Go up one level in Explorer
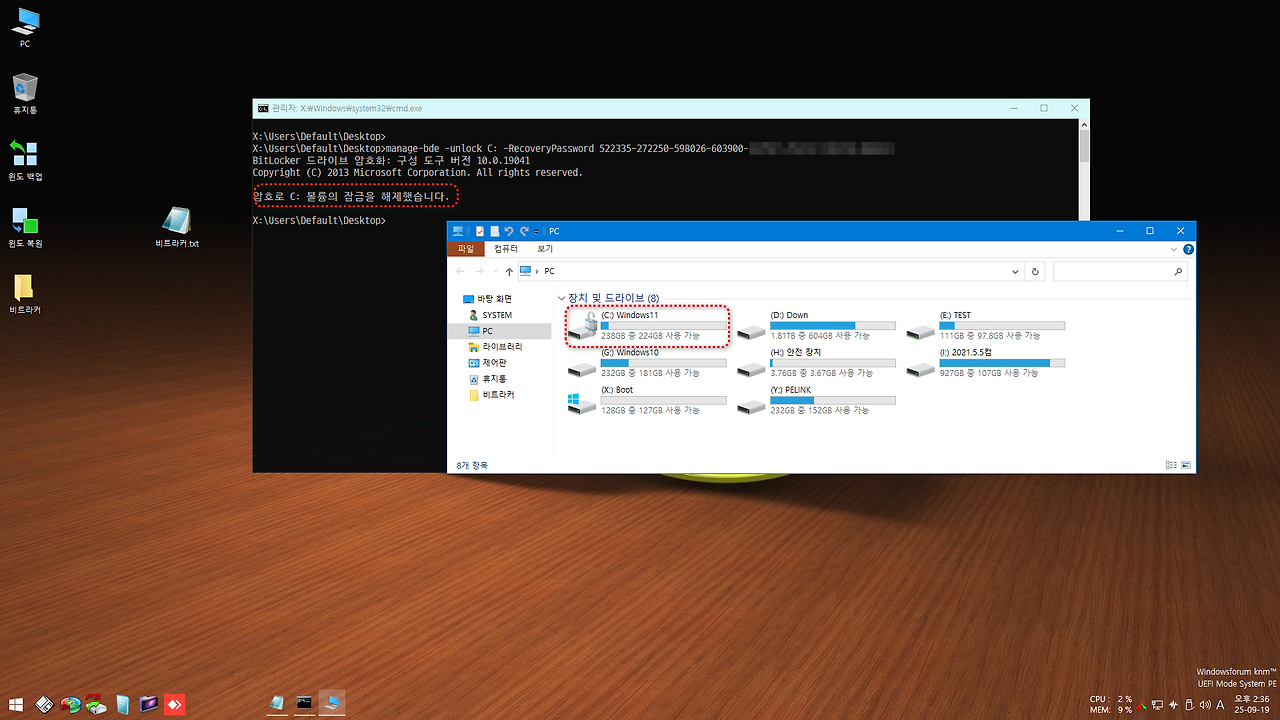Viewport: 1280px width, 720px height. click(x=509, y=271)
